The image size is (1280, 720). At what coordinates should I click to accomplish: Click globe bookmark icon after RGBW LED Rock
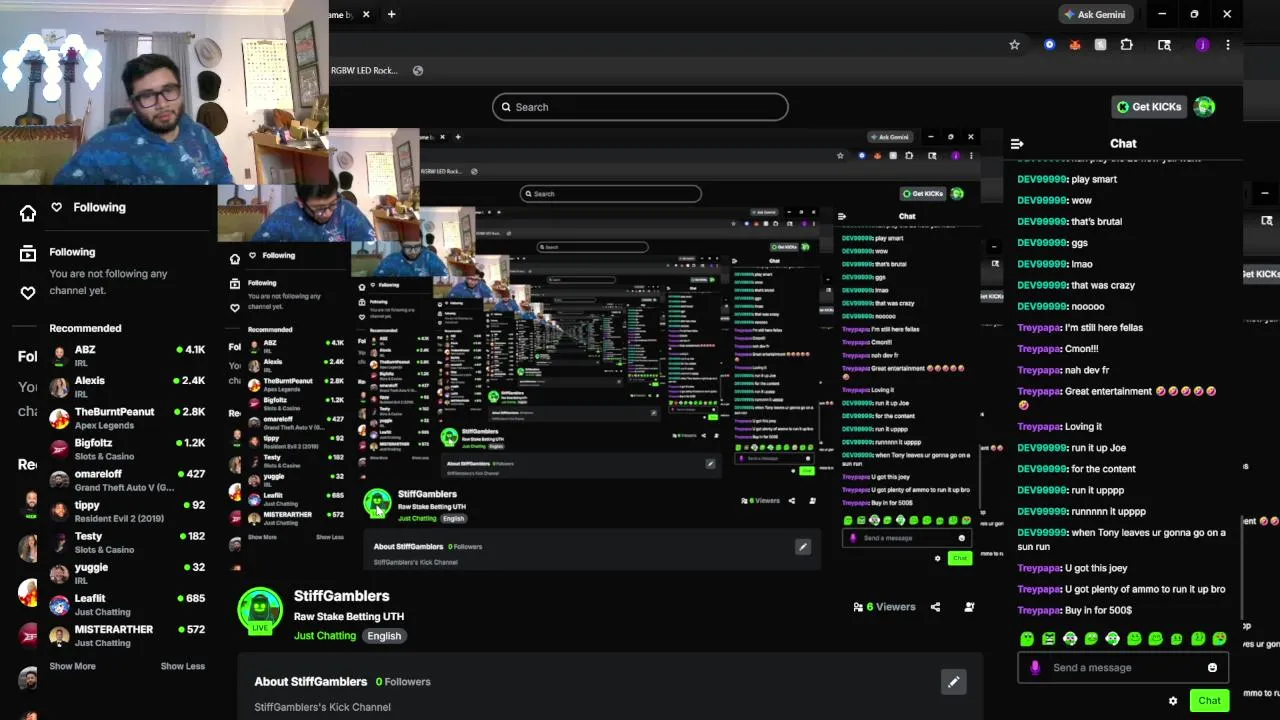click(418, 71)
